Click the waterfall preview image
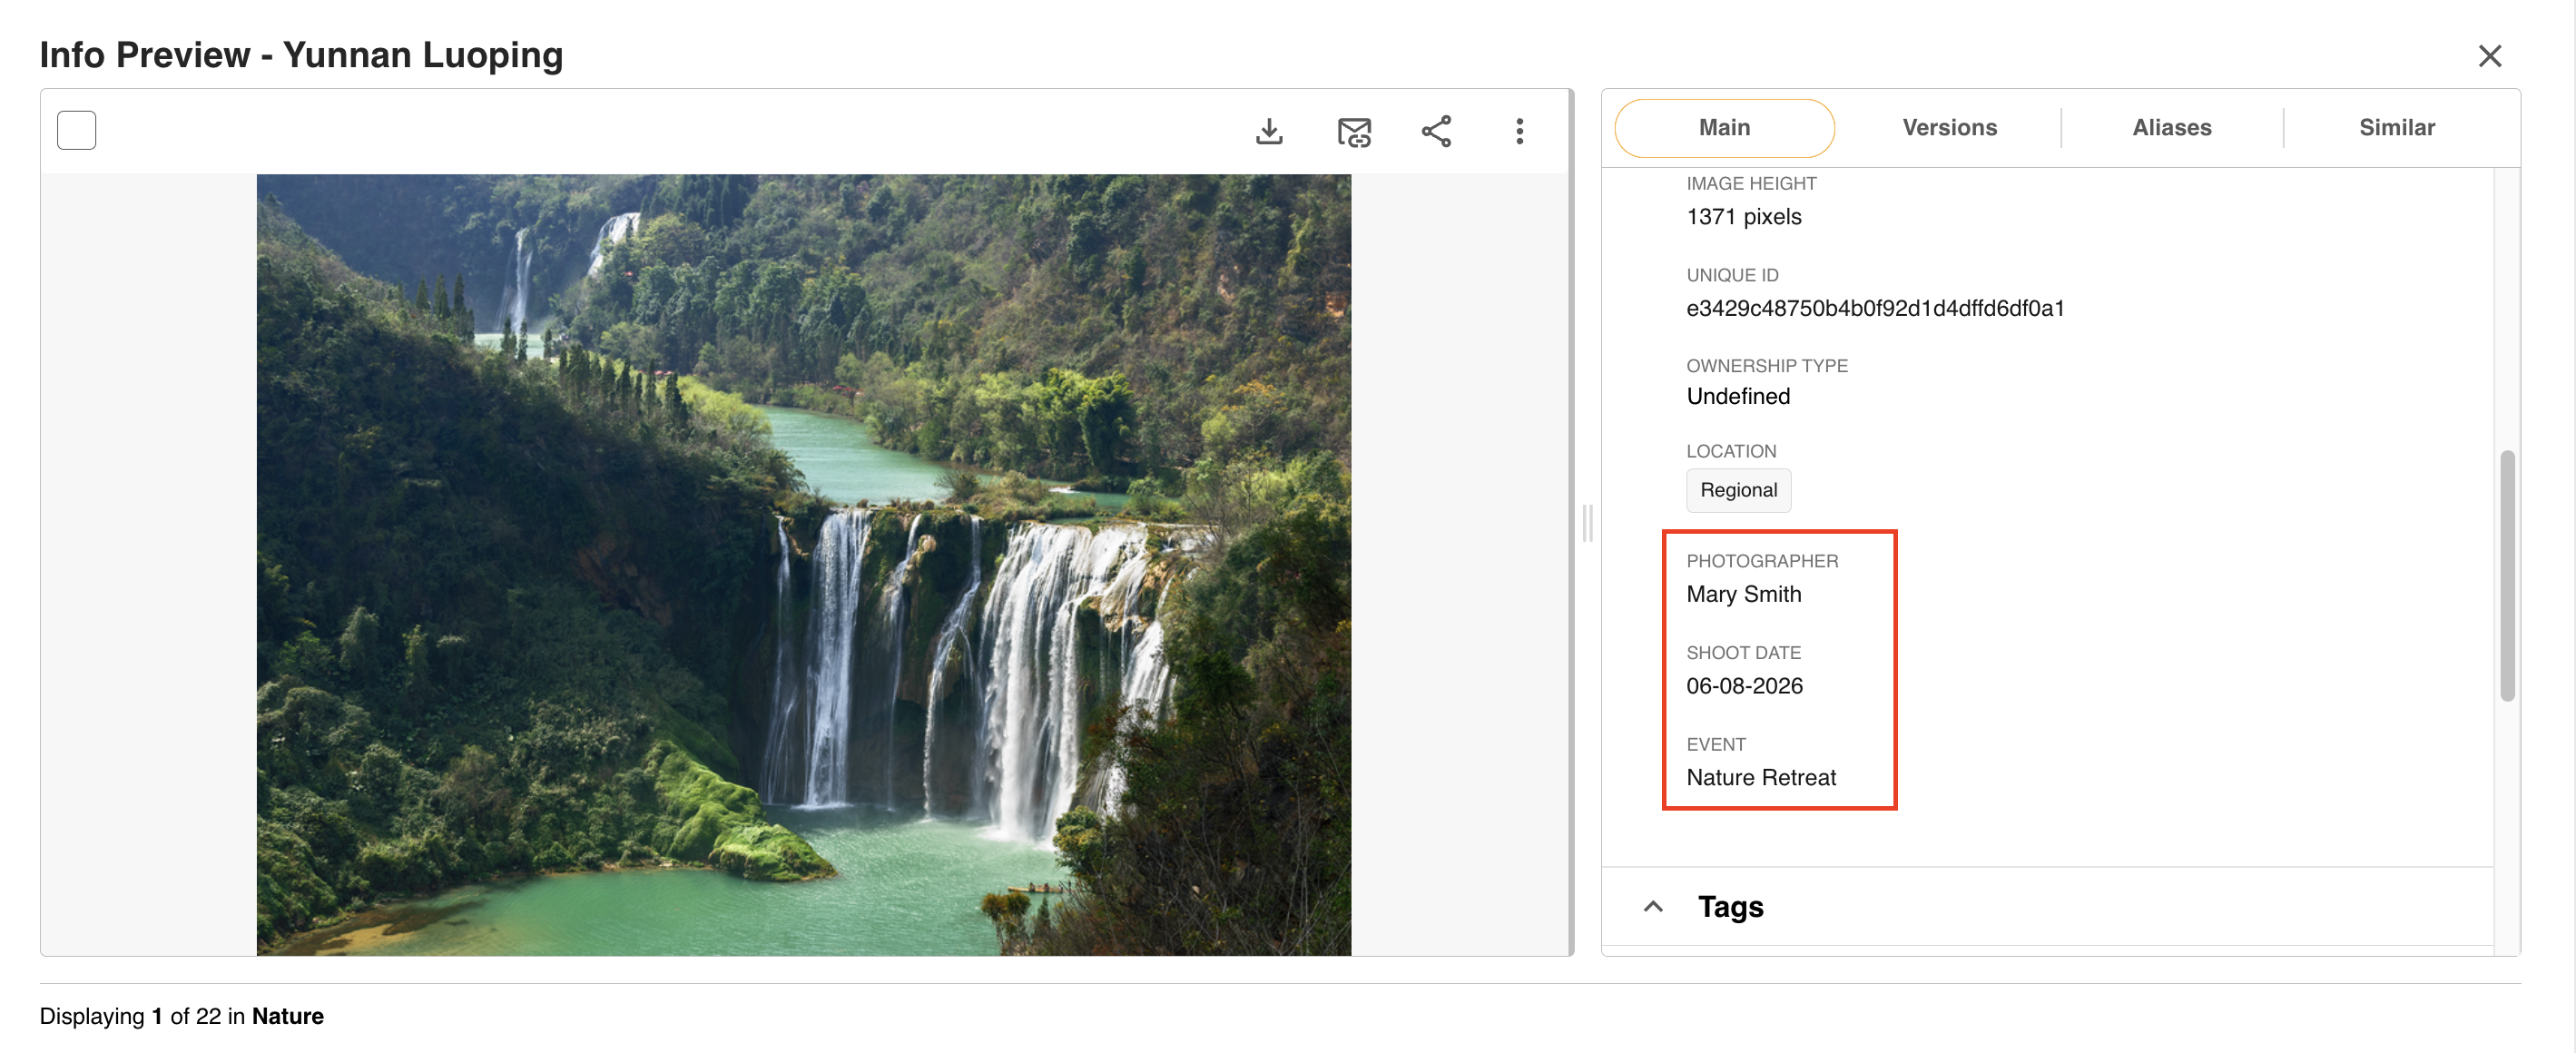Screen dimensions: 2576x1053 [803, 564]
